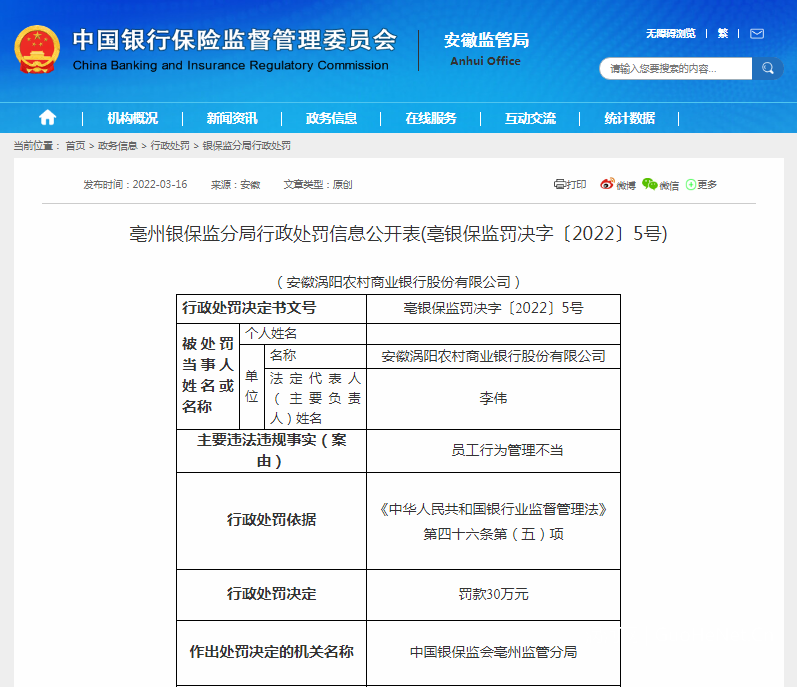Click the home icon in navigation bar

[x=47, y=117]
